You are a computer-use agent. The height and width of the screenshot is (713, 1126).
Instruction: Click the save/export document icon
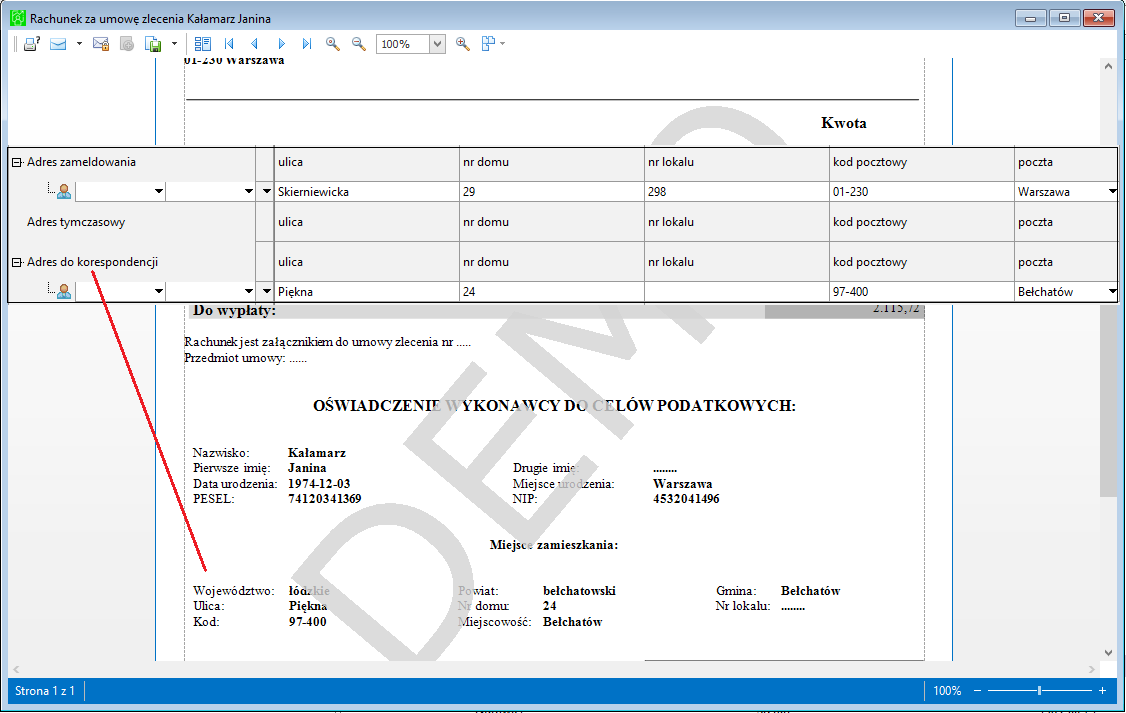pyautogui.click(x=153, y=45)
